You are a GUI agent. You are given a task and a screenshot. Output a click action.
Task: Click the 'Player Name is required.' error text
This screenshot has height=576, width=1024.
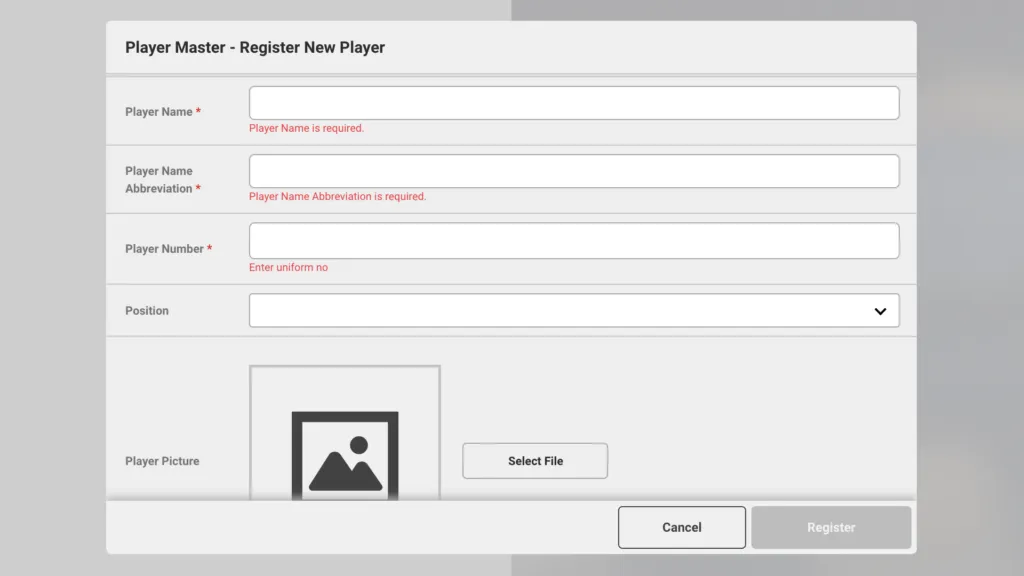point(306,129)
